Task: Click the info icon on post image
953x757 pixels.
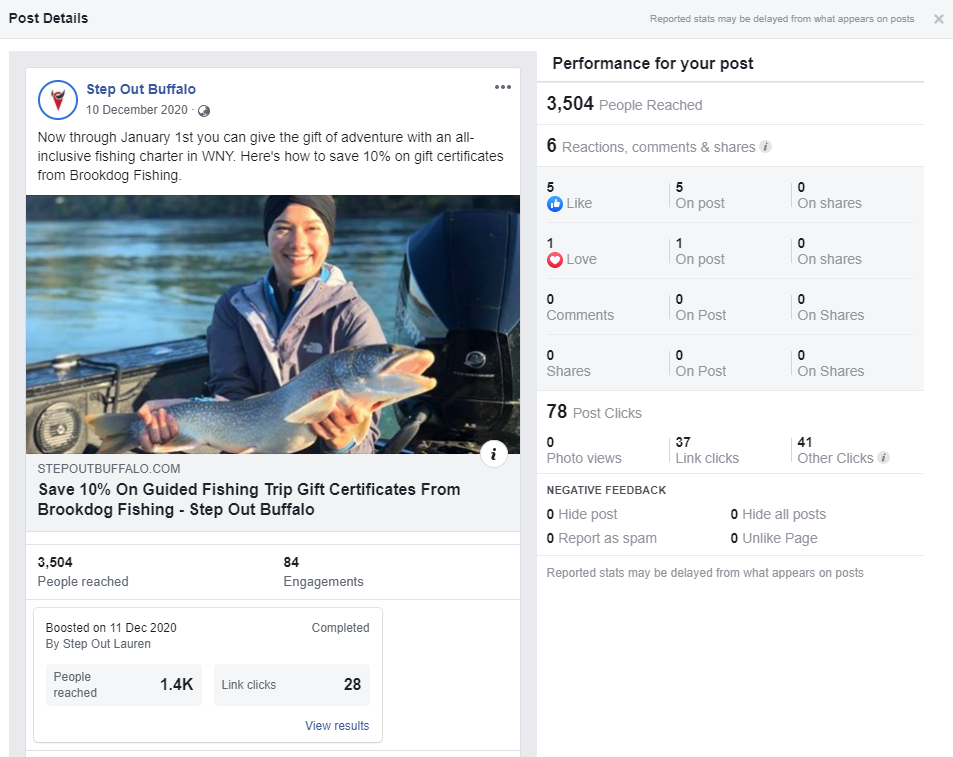Action: coord(494,453)
